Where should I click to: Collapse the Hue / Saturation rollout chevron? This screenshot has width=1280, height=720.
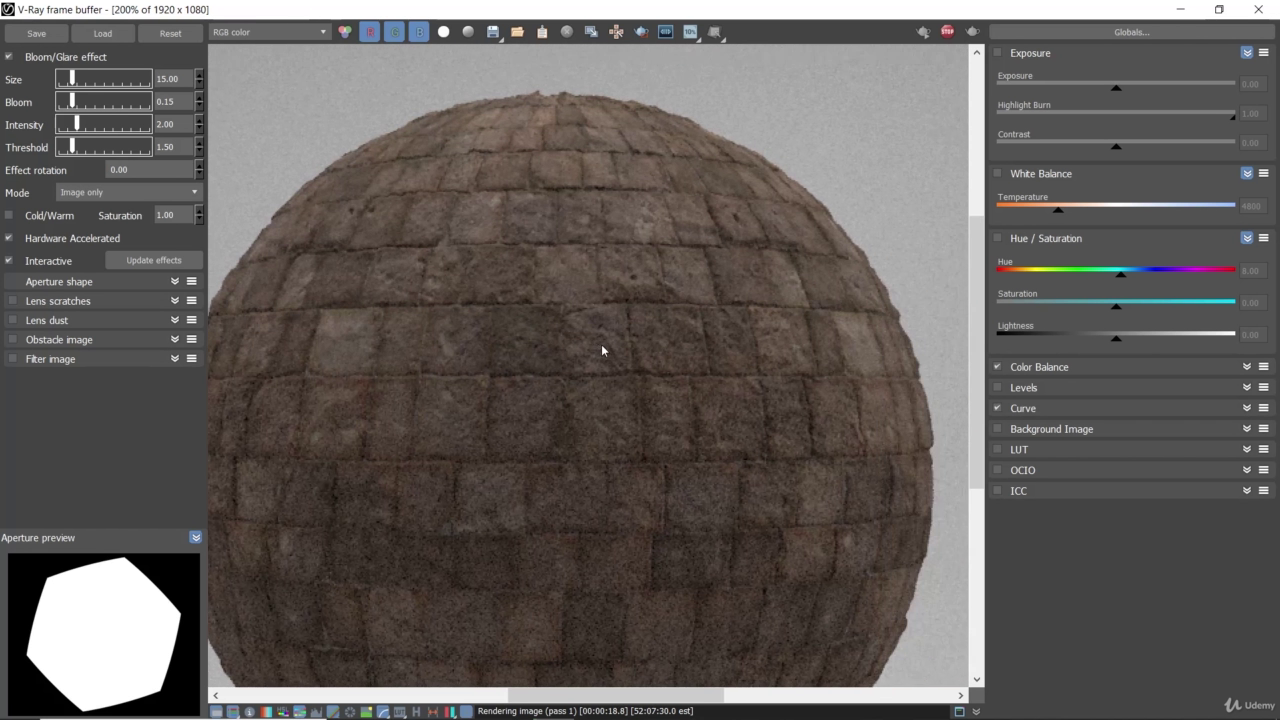click(x=1247, y=238)
